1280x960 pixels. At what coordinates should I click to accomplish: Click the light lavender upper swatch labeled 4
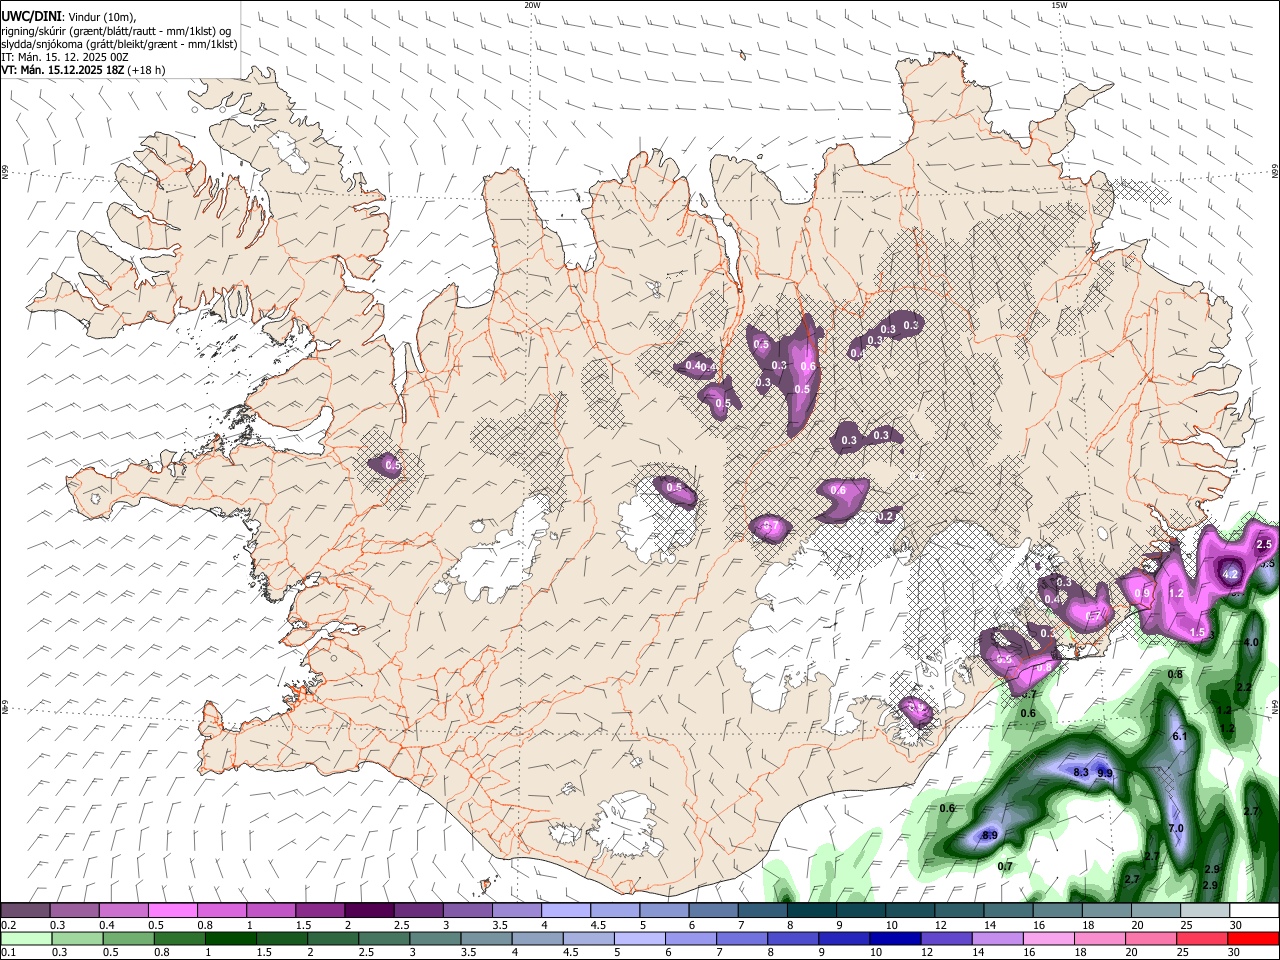point(565,911)
